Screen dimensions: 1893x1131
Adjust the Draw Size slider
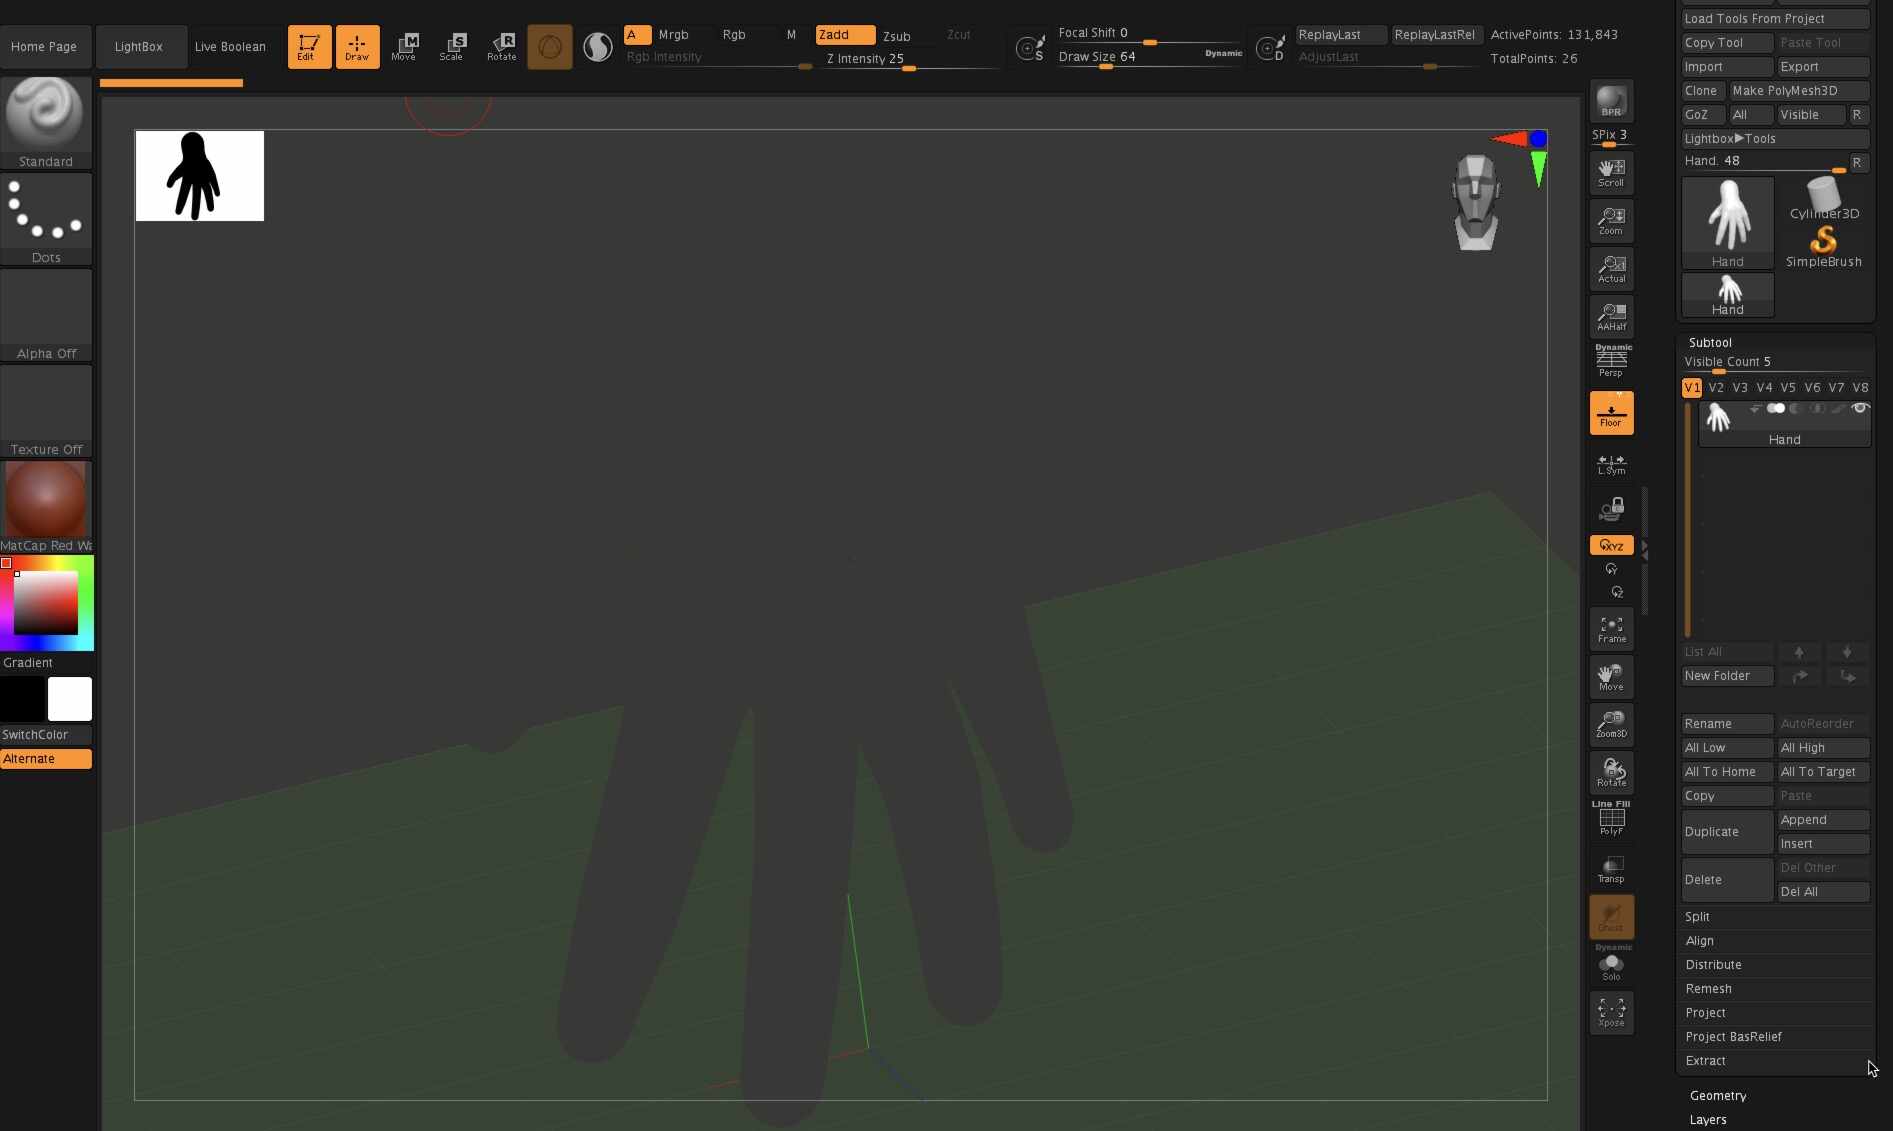[x=1149, y=58]
